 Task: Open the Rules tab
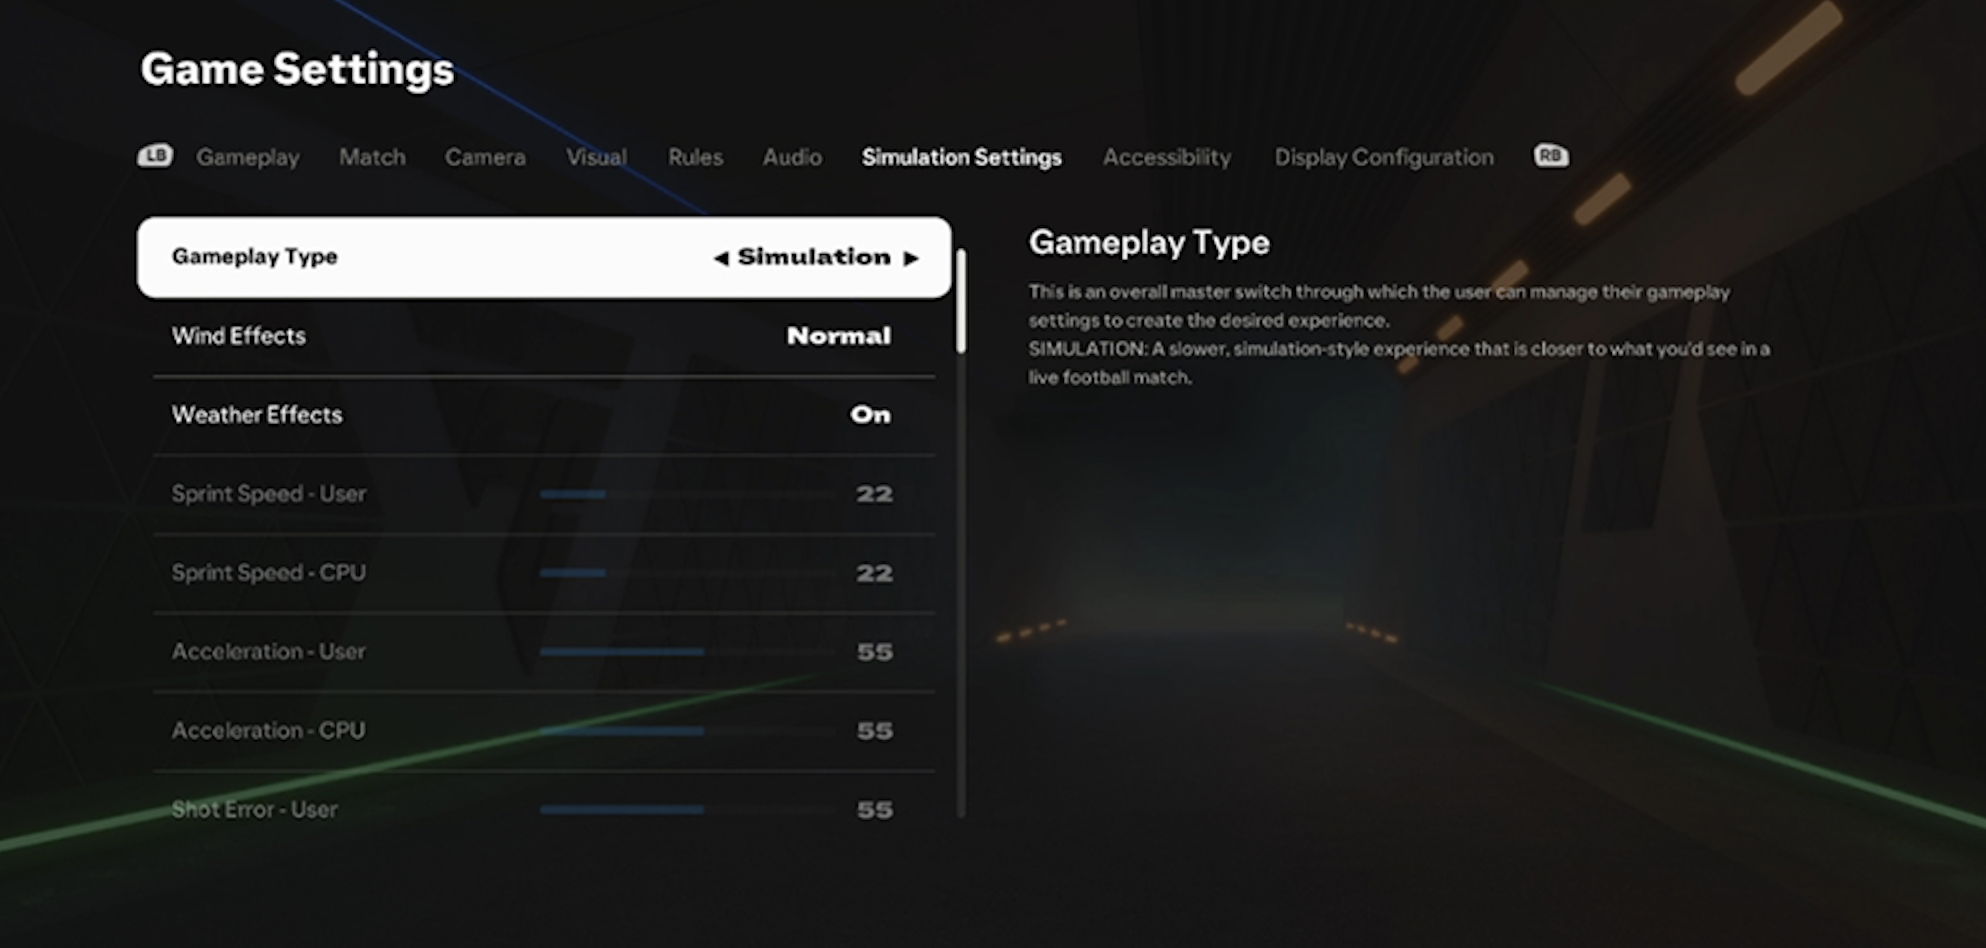[695, 157]
